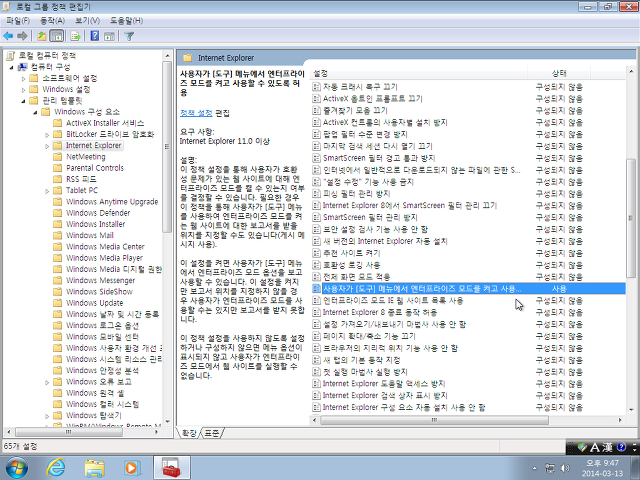
Task: Click the Export list toolbar icon
Action: (x=75, y=36)
